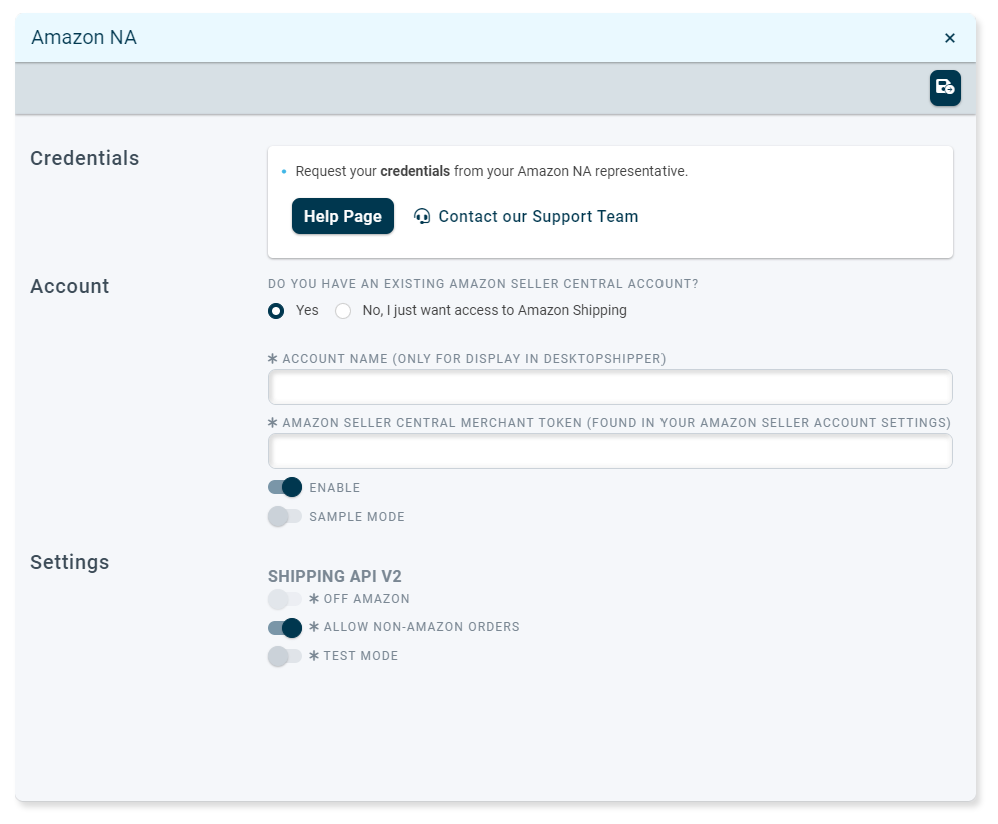This screenshot has width=998, height=824.
Task: Click the Settings section heading
Action: coord(70,562)
